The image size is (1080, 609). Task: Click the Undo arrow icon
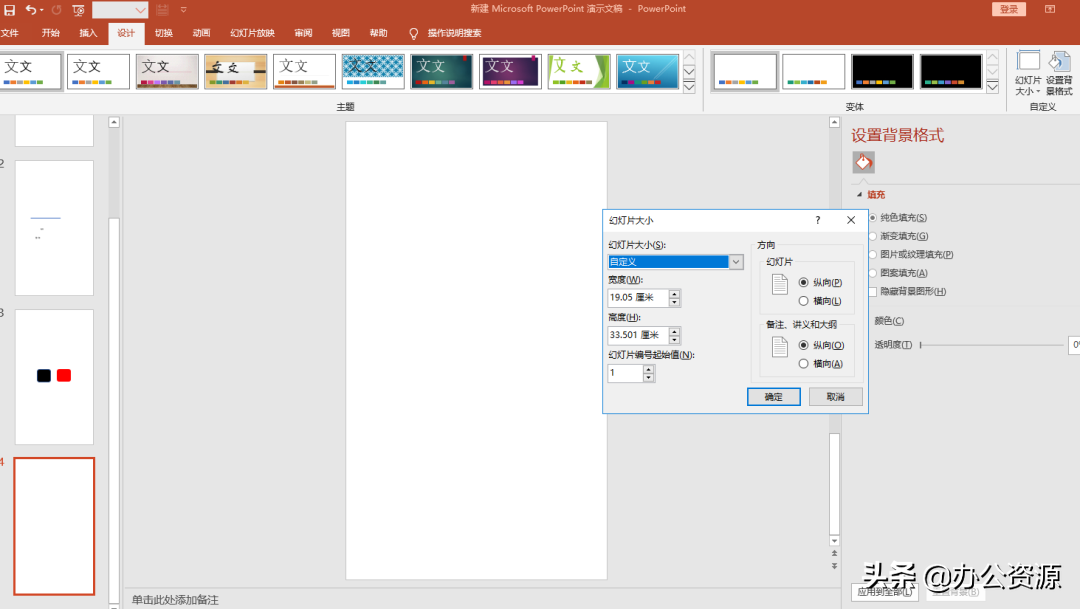point(31,10)
